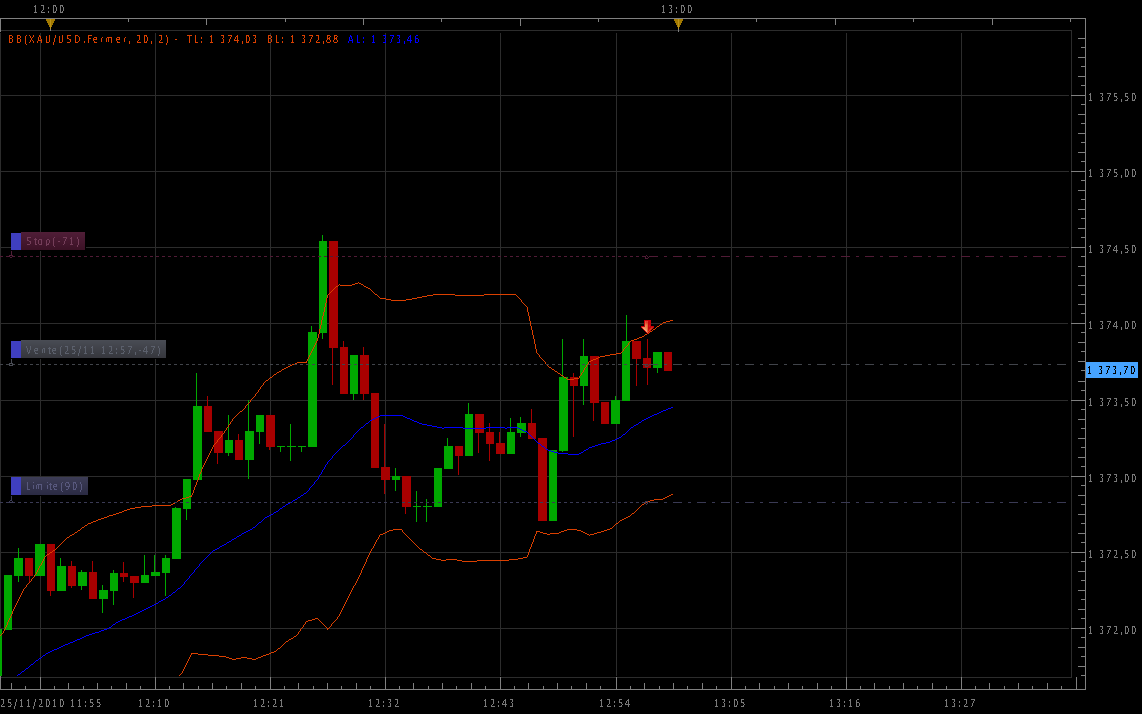Click the 12:32 label on time axis

pyautogui.click(x=384, y=704)
